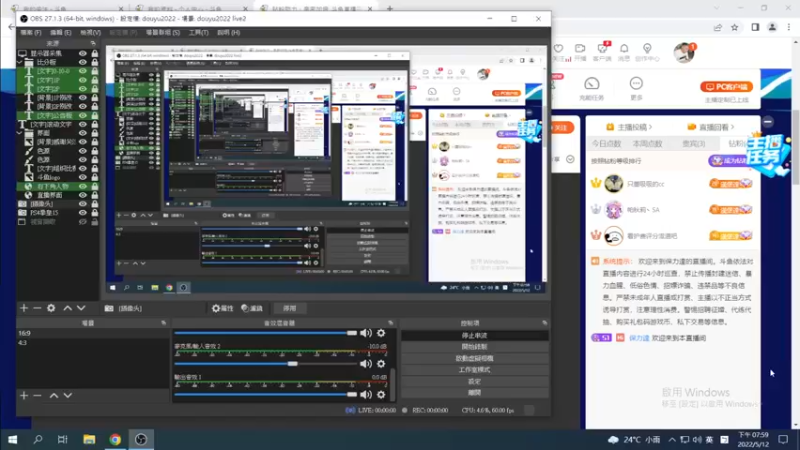Enable 工作室模式
The image size is (800, 450).
tap(474, 370)
